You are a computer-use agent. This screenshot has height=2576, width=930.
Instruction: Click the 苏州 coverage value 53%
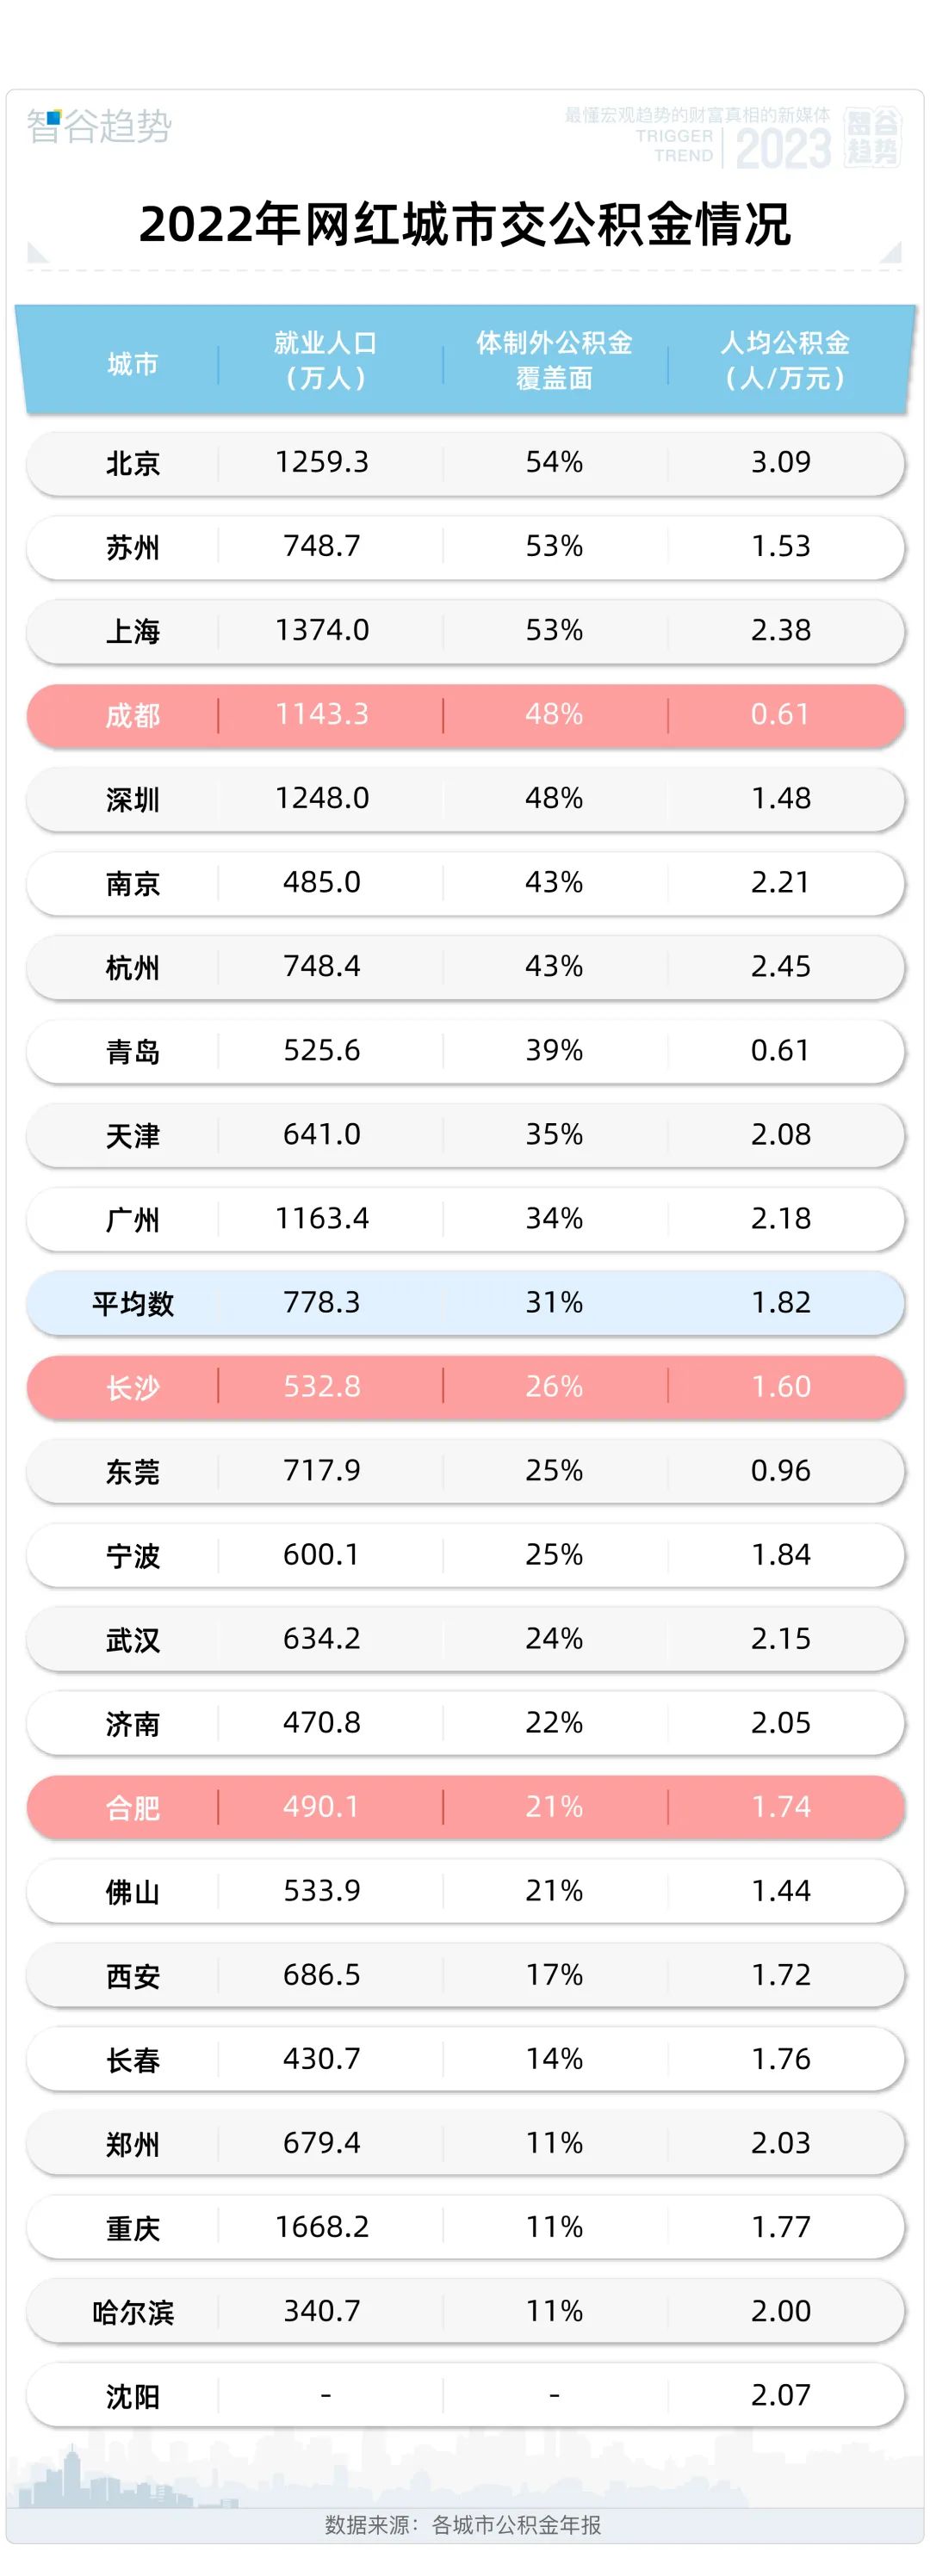tap(554, 546)
